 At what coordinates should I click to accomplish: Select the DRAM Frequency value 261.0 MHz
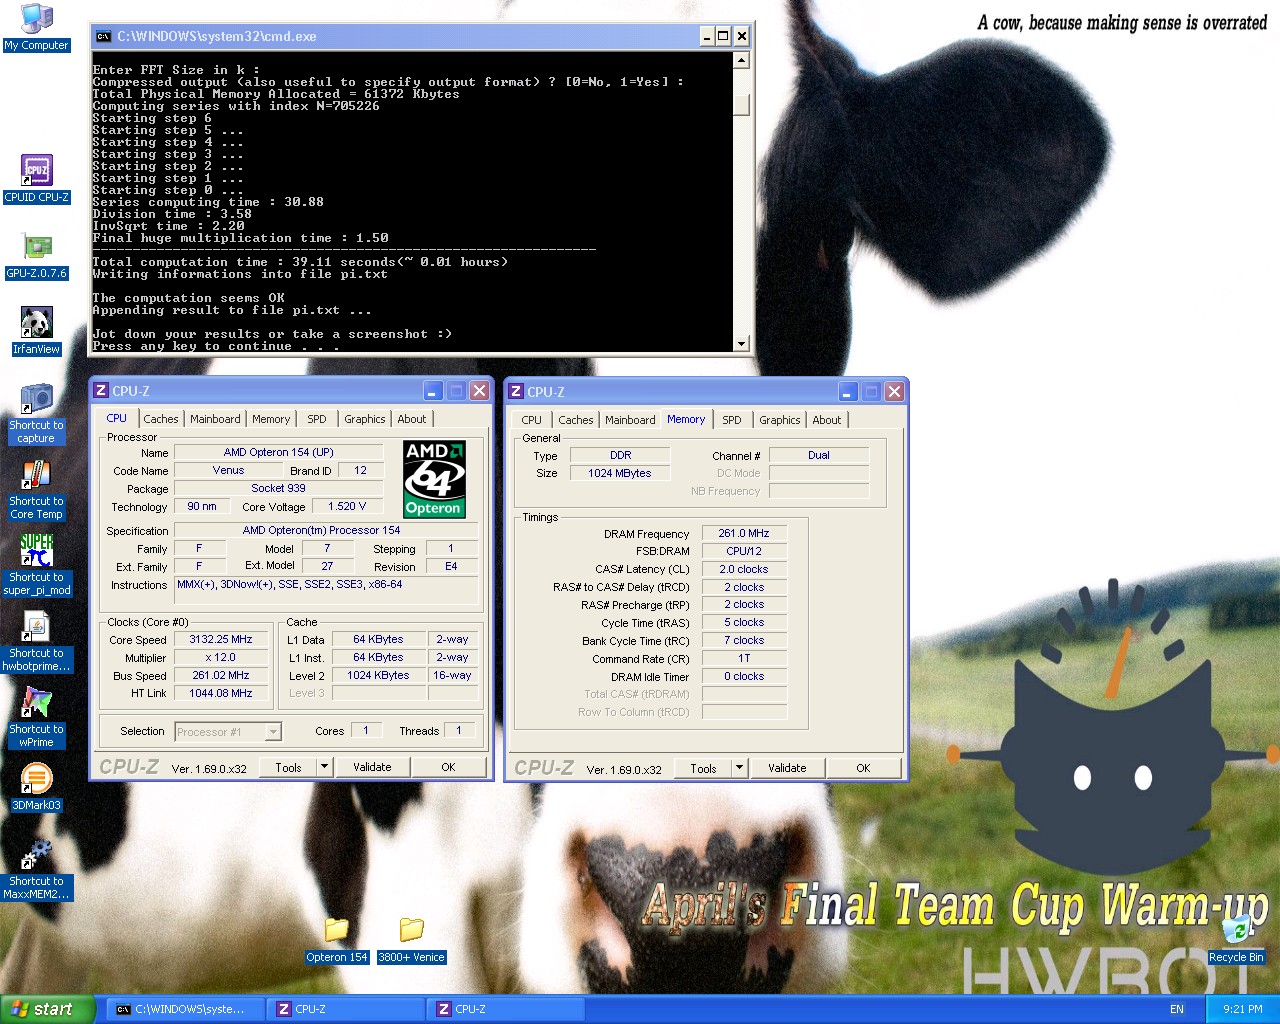(744, 534)
